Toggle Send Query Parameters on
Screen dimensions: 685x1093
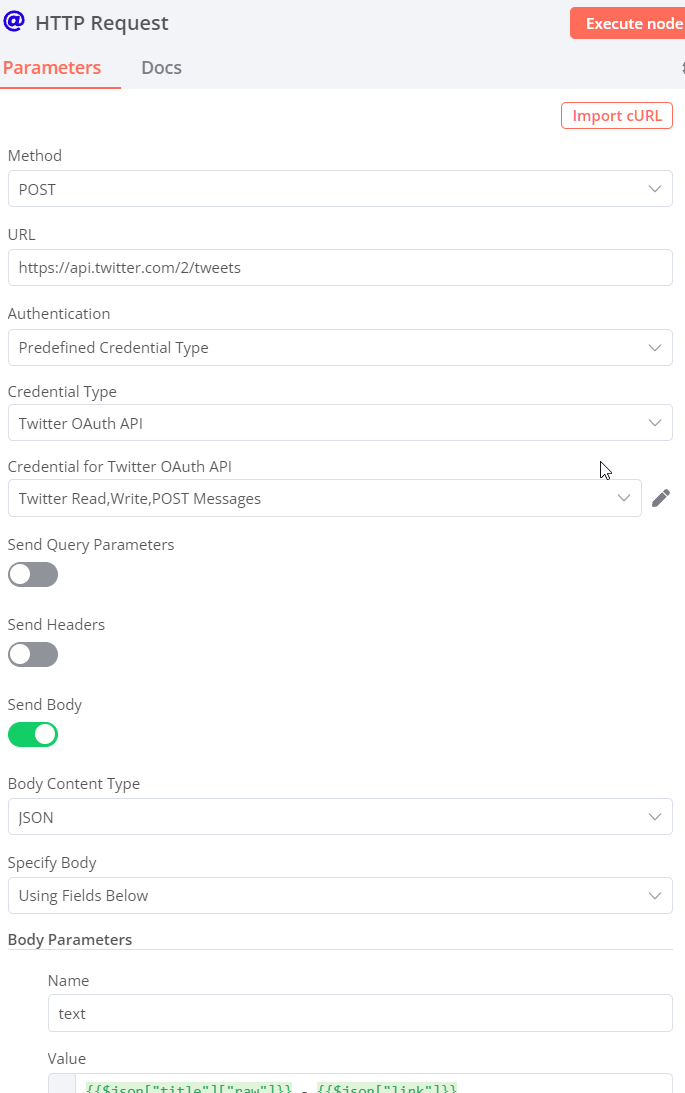coord(33,575)
